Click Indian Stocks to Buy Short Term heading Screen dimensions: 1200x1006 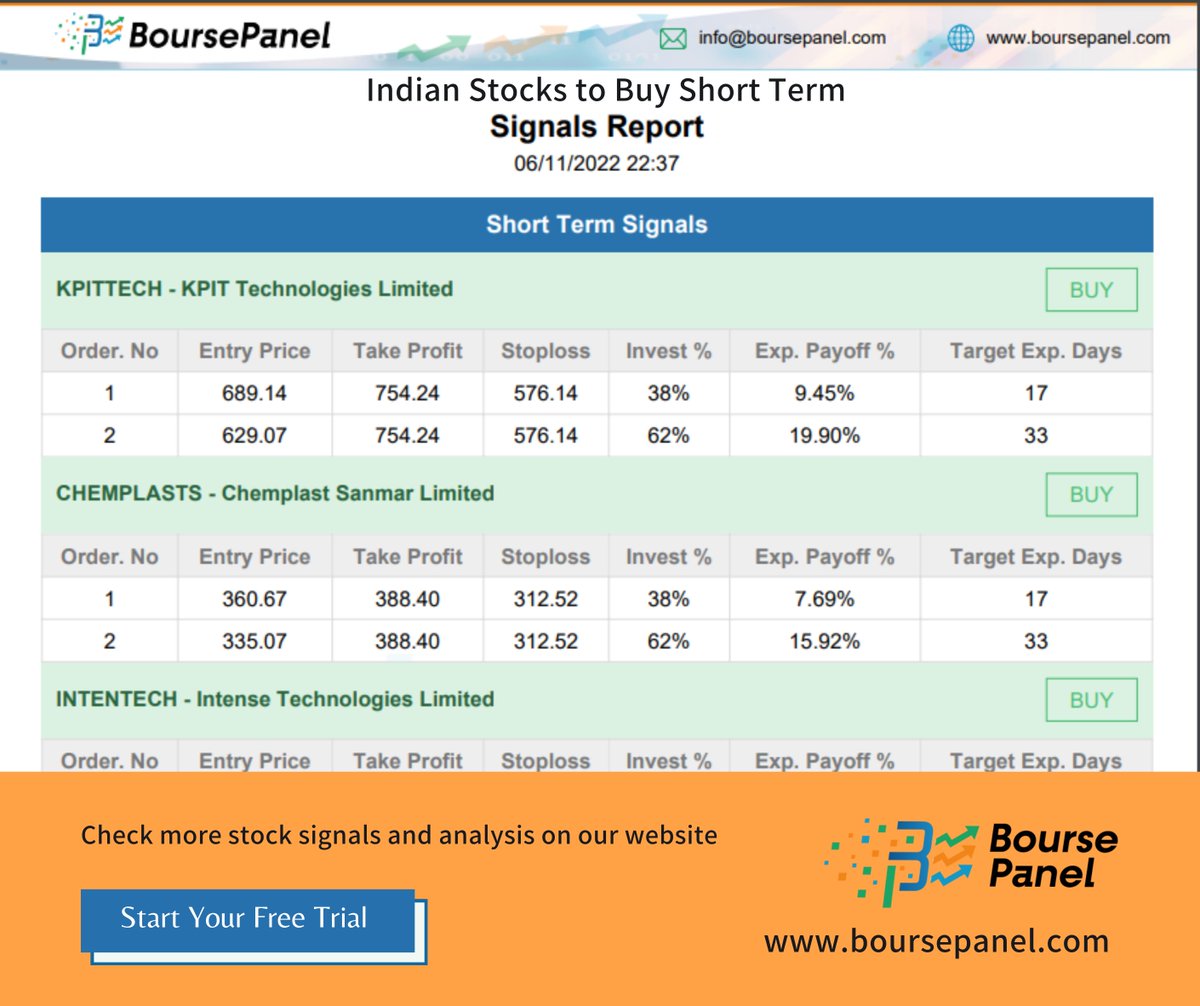click(x=605, y=90)
